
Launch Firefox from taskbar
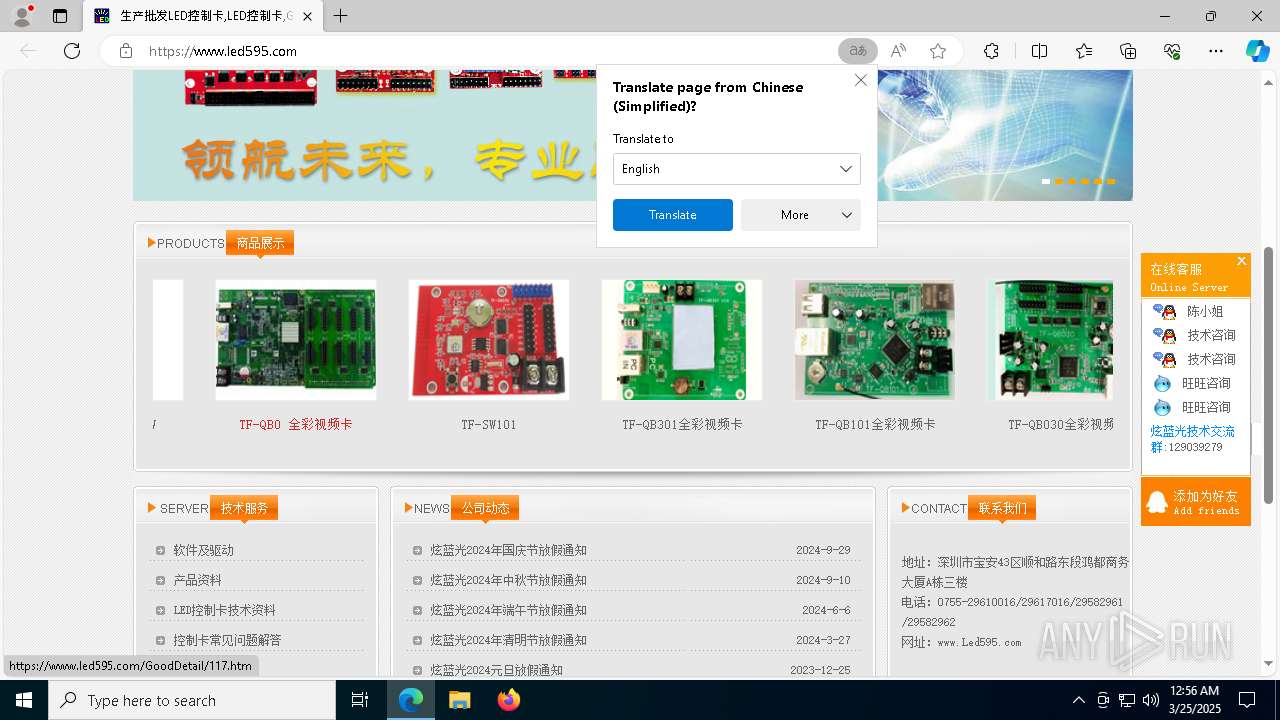click(x=508, y=700)
